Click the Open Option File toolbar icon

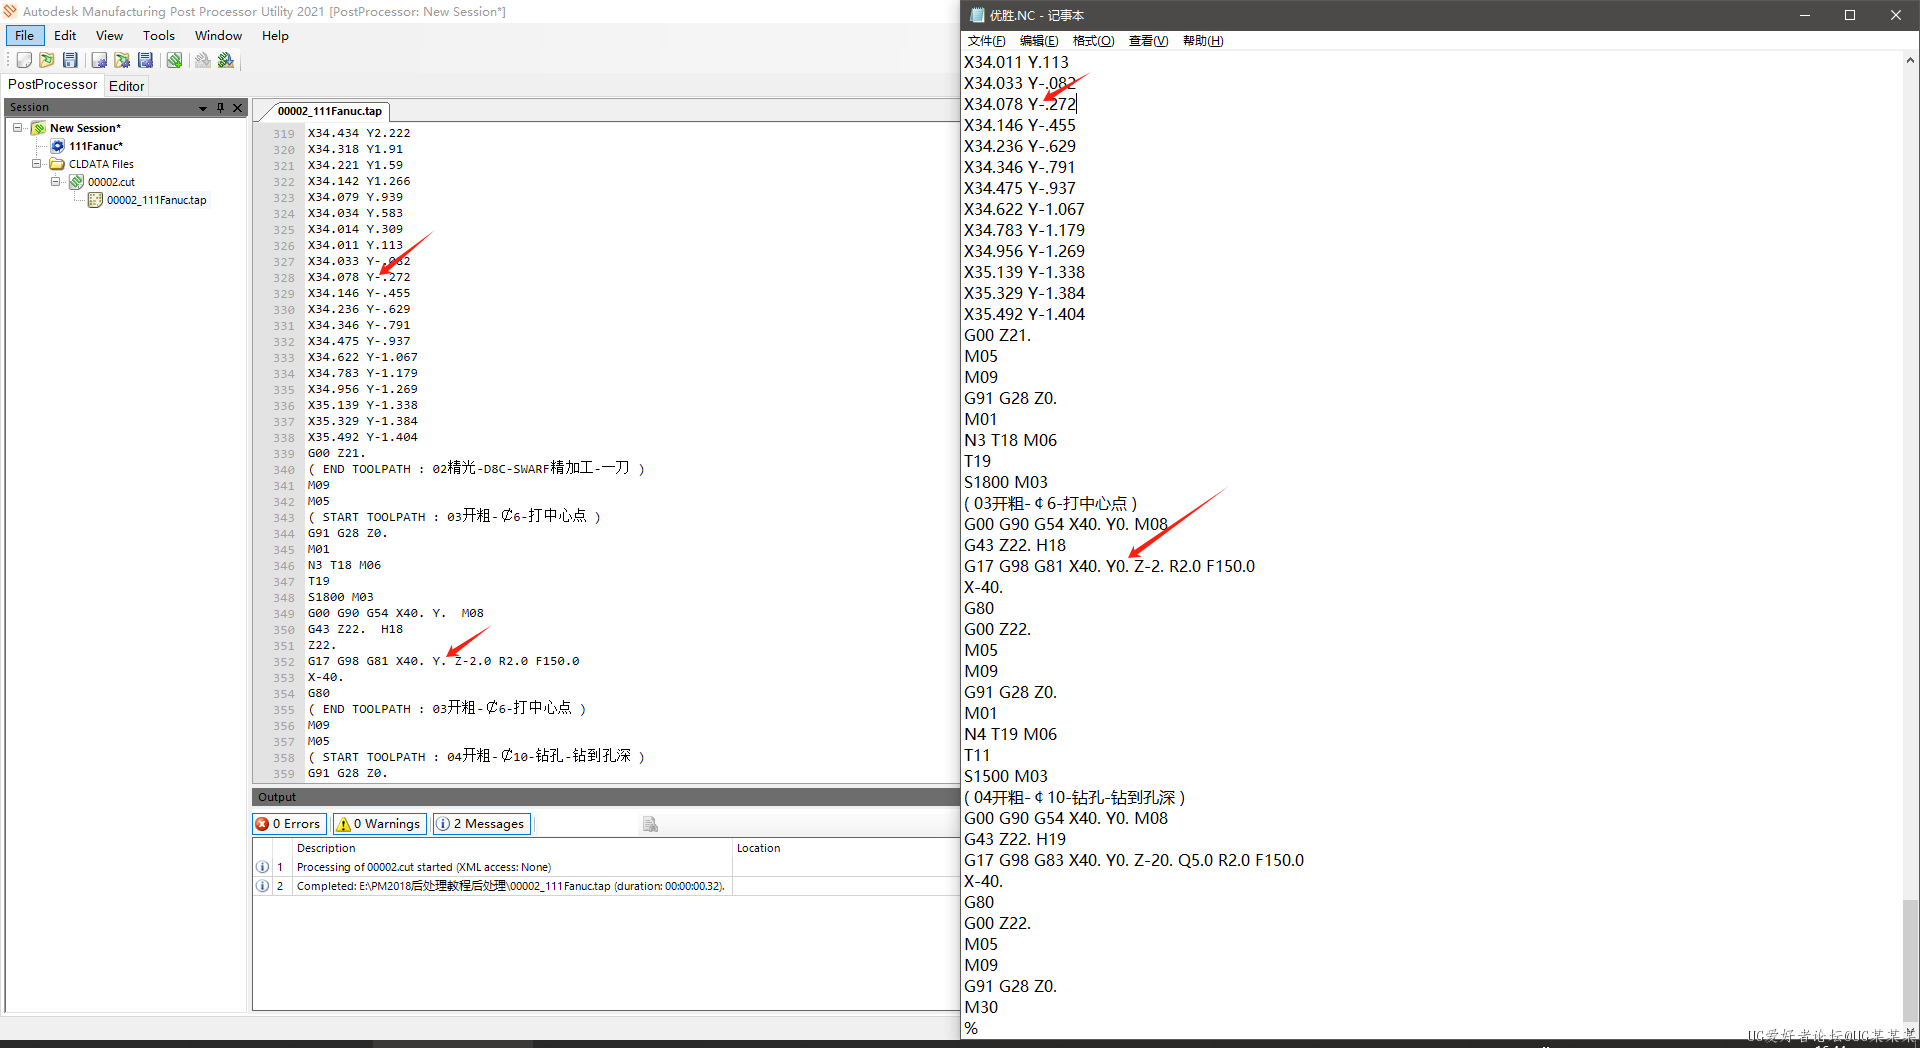(122, 61)
